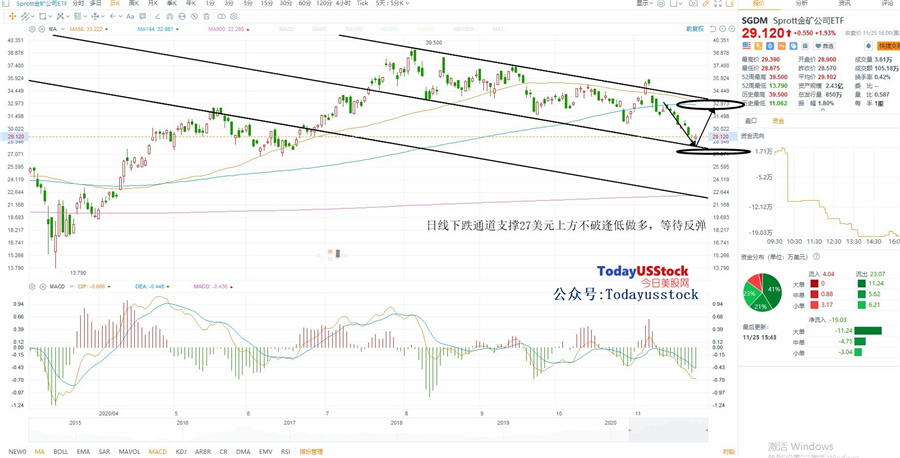Screen dimensions: 900x458
Task: Lock the drawings with lock icon
Action: (x=181, y=17)
